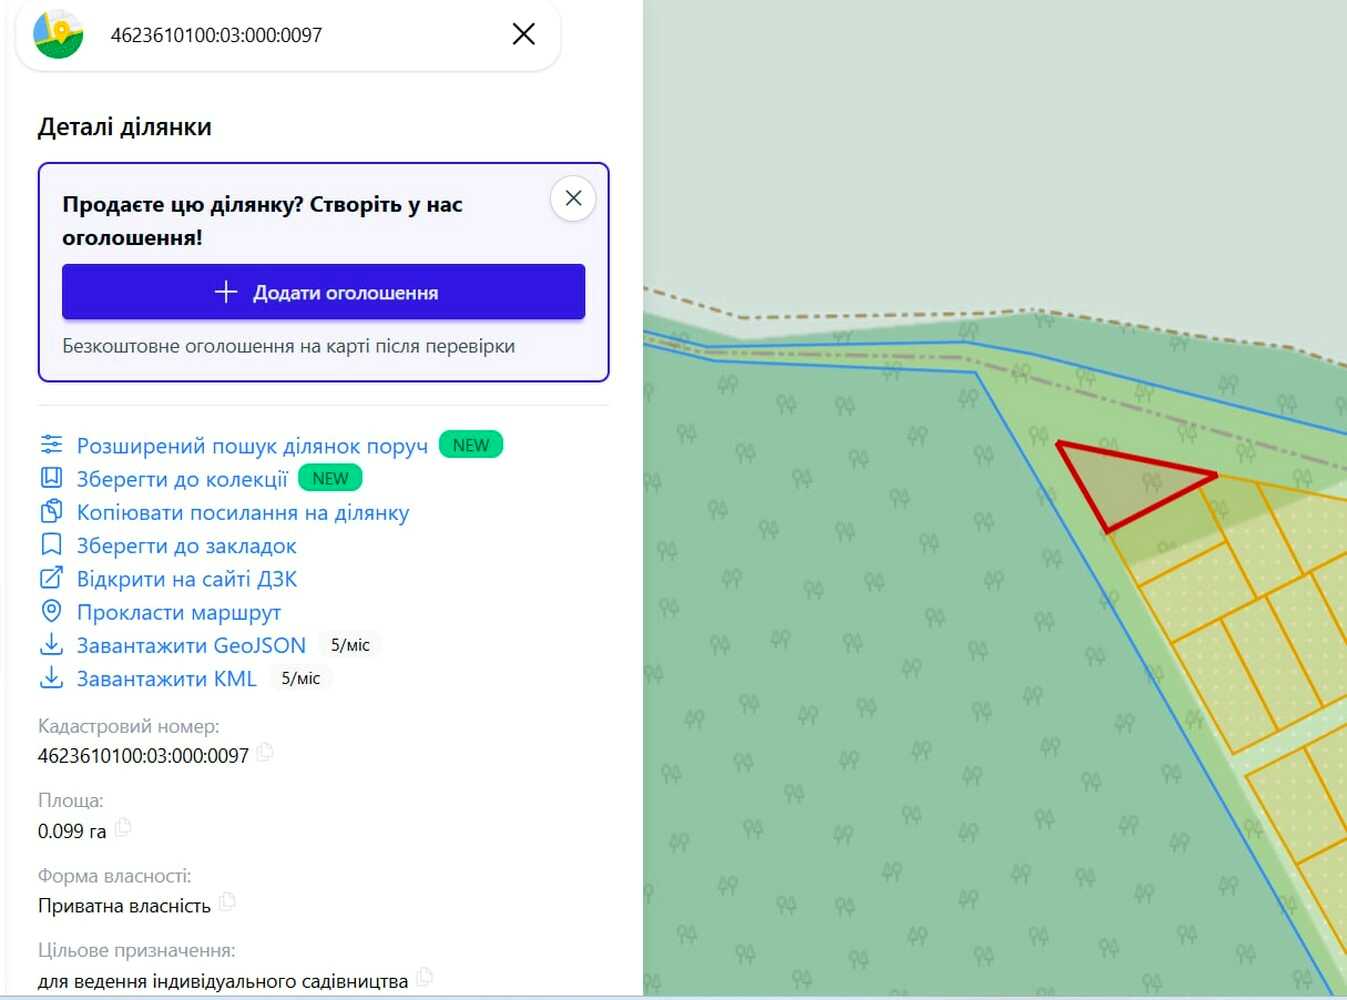Copy the 0.099 га area value

click(123, 828)
